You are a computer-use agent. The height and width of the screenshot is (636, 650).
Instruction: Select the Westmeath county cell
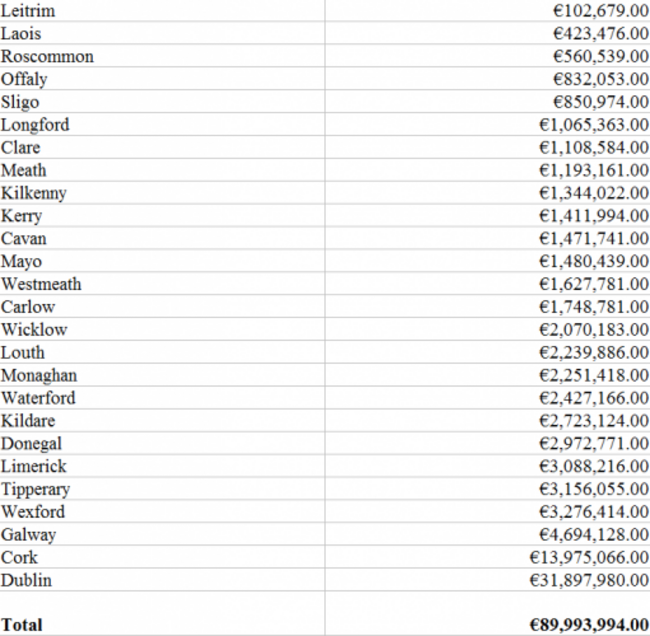pyautogui.click(x=162, y=284)
